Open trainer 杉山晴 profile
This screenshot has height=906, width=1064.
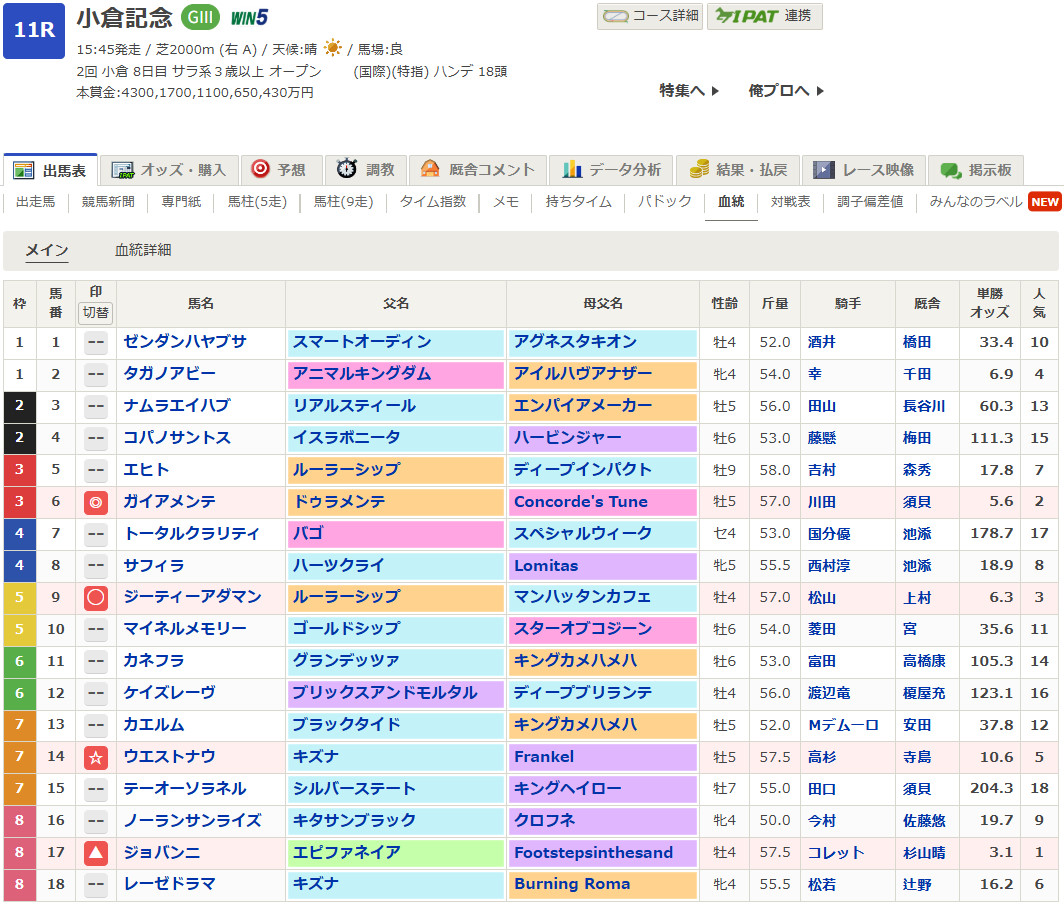tap(924, 853)
